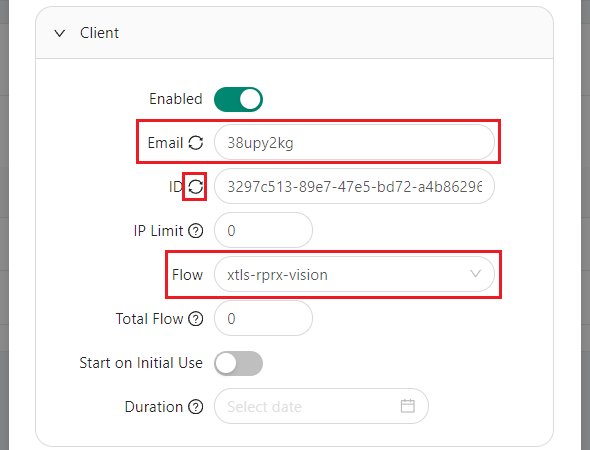
Task: Click the Total Flow value field
Action: click(263, 318)
